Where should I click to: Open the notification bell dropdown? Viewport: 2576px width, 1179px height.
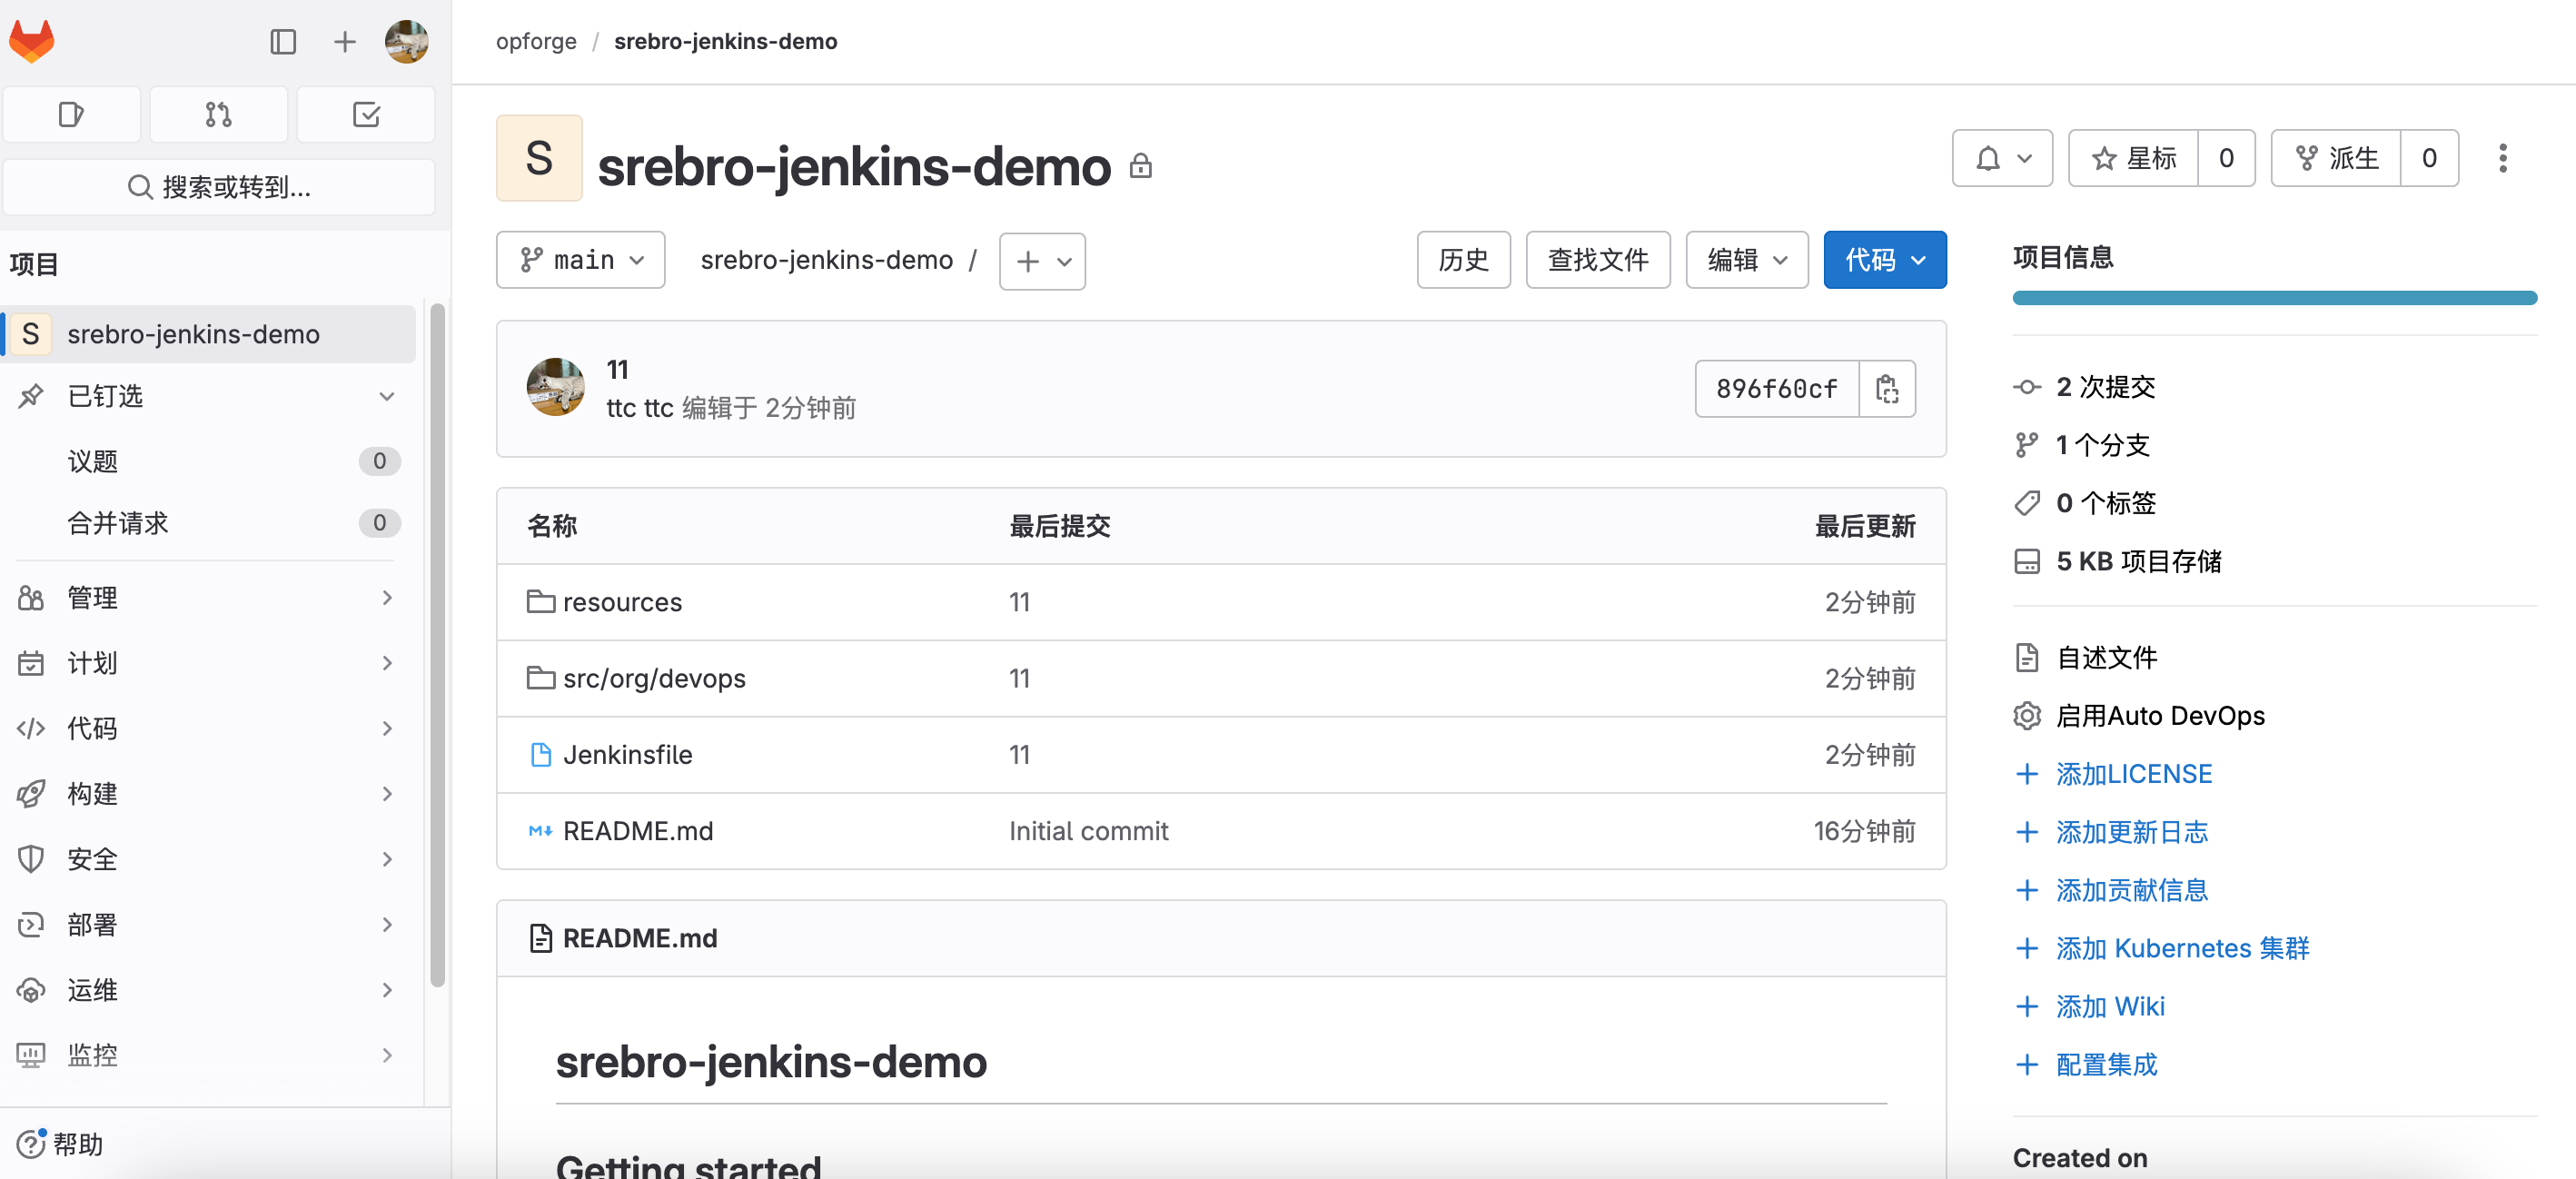(2002, 158)
